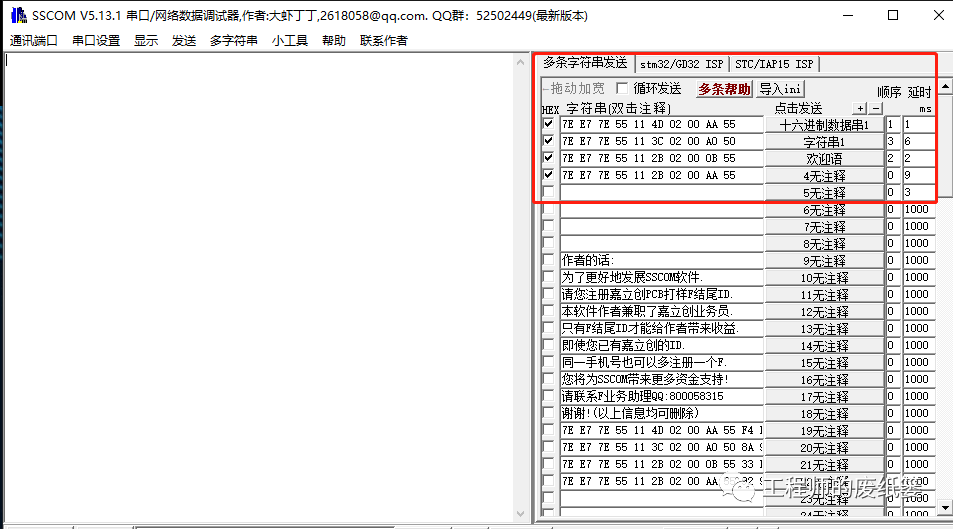Minimize the SSCOM window
The height and width of the screenshot is (529, 953).
(848, 15)
